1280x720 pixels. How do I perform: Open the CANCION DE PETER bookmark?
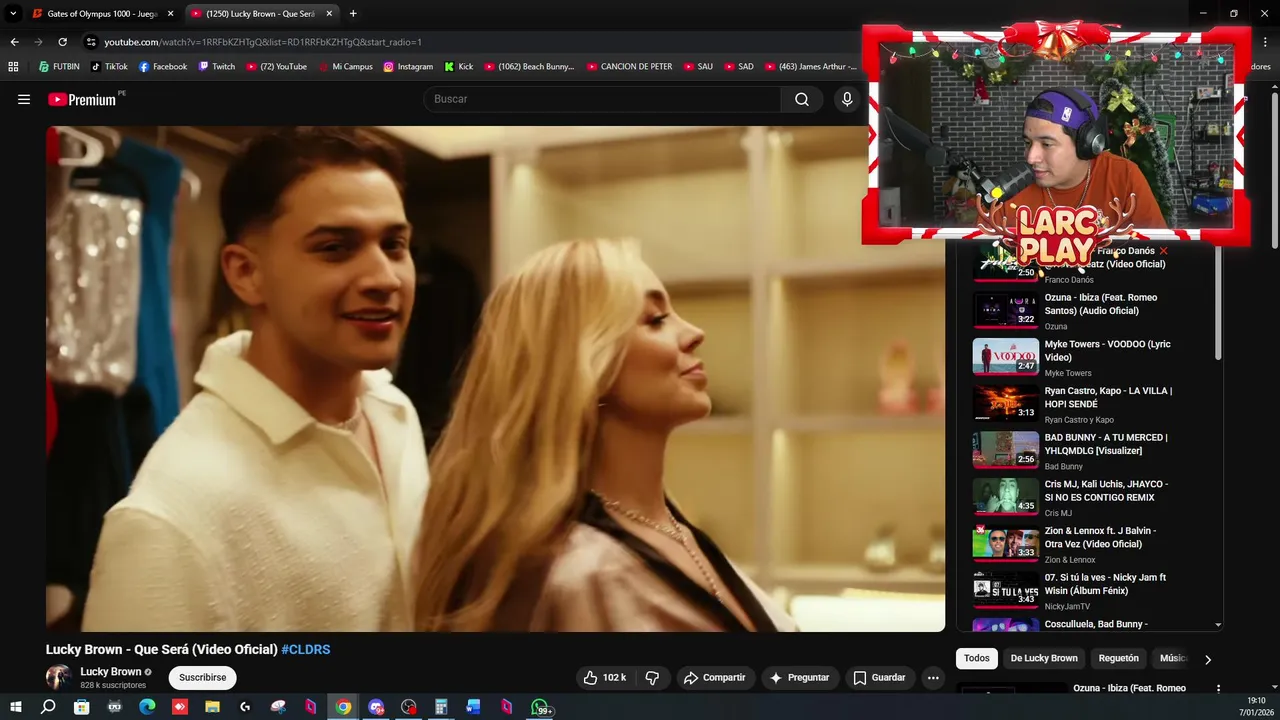coord(629,67)
